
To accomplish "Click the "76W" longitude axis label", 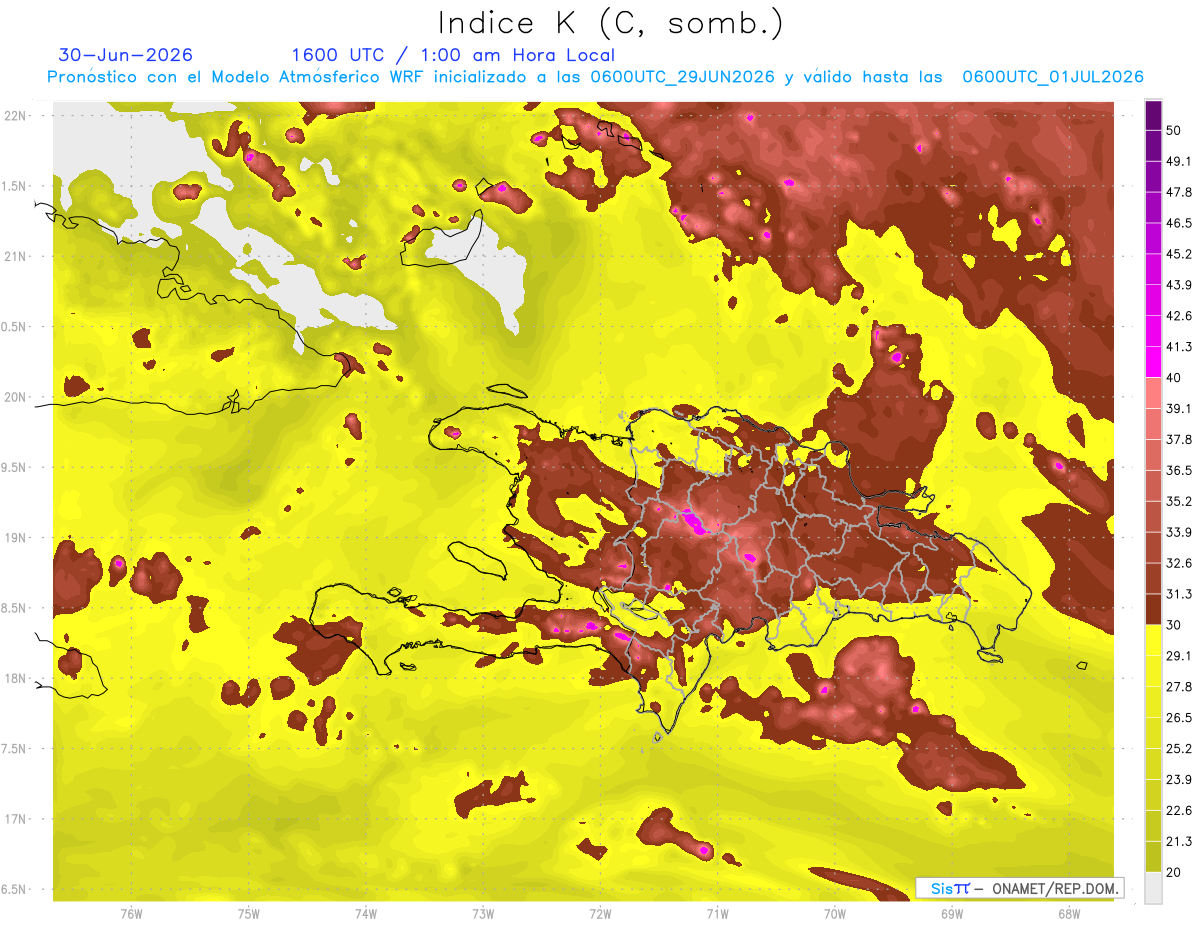I will 131,914.
